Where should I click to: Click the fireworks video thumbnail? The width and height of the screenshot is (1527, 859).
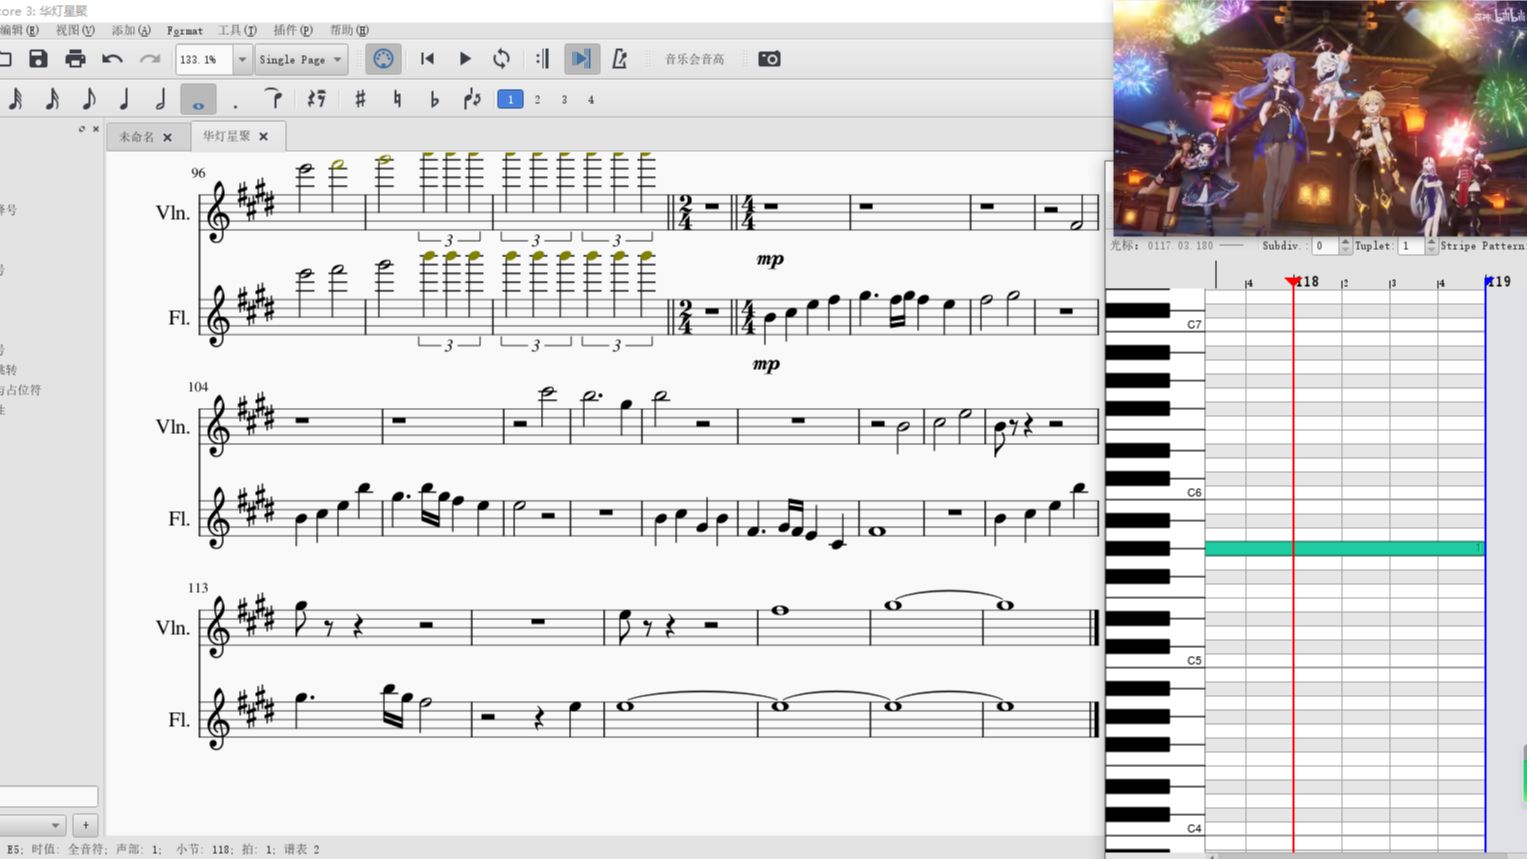click(x=1320, y=118)
